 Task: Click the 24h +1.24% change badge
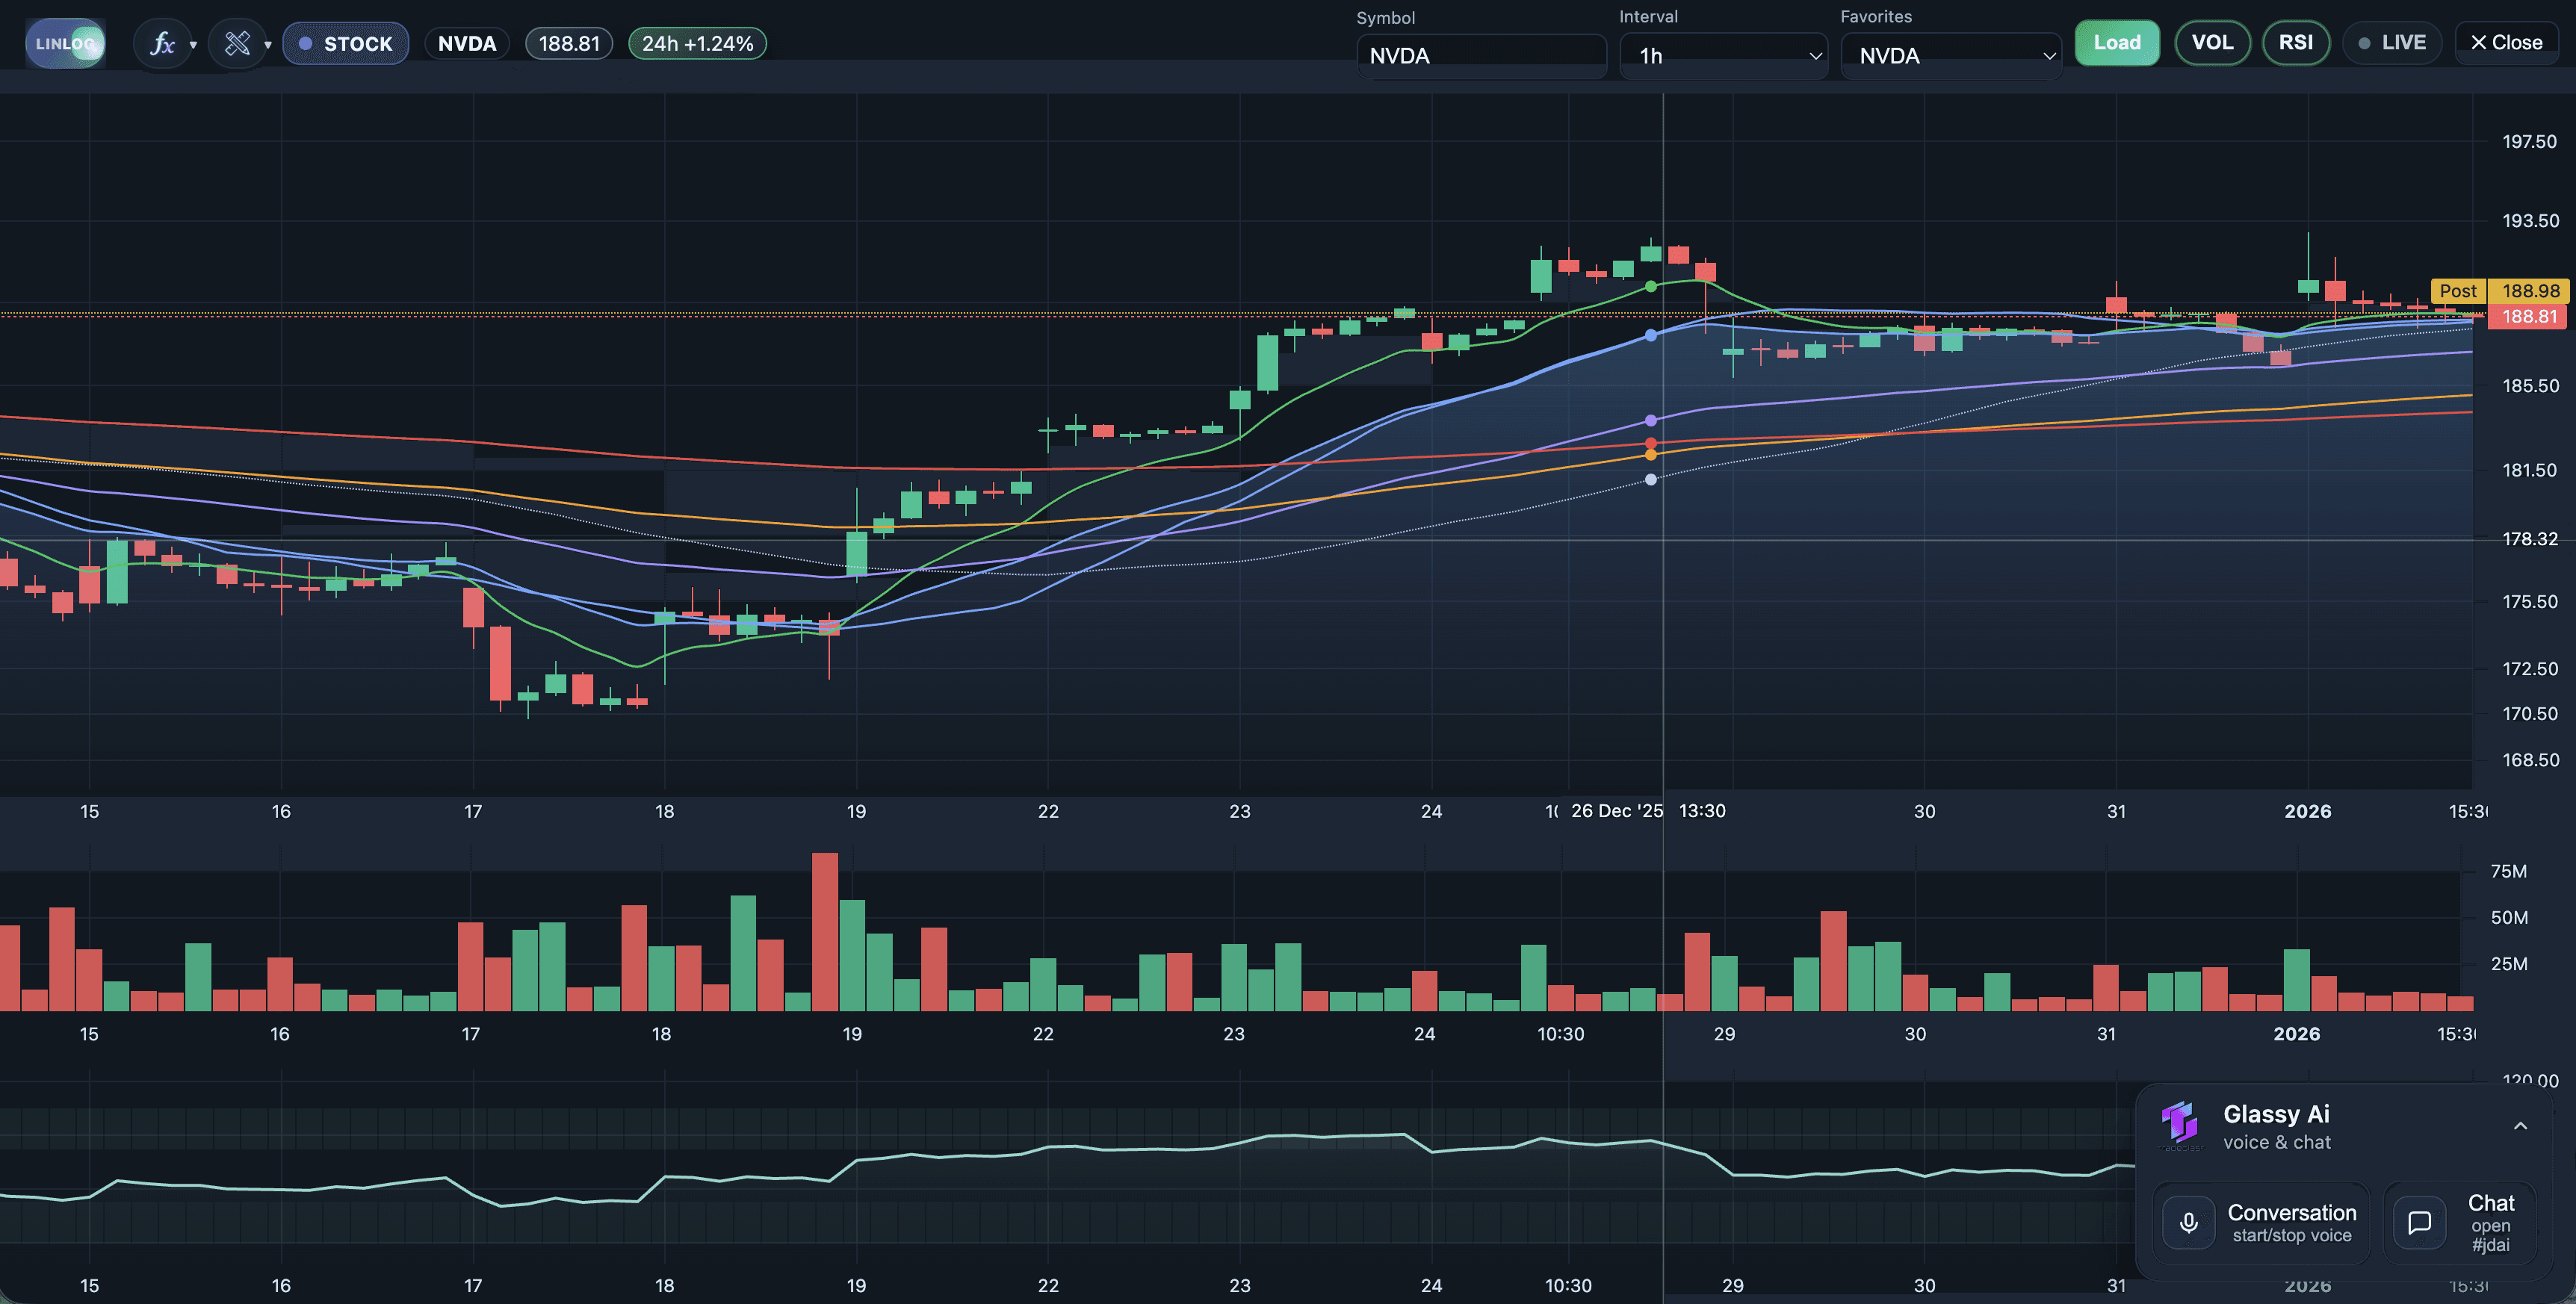[697, 44]
